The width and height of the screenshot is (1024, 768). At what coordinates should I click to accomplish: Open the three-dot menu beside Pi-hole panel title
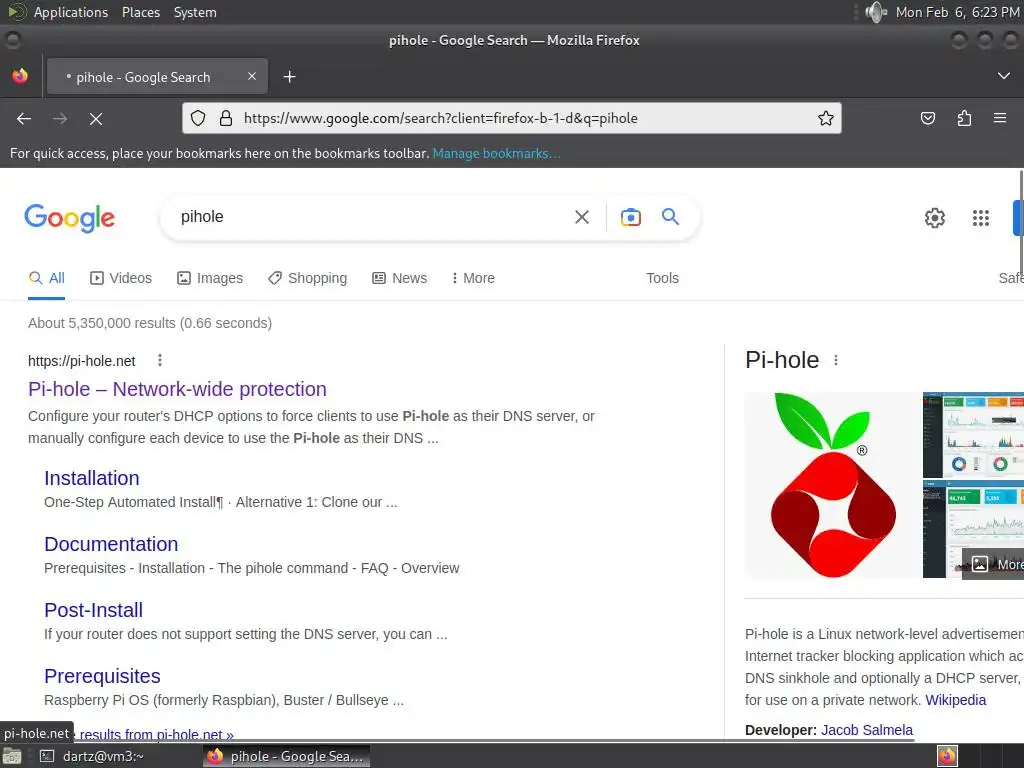tap(835, 360)
